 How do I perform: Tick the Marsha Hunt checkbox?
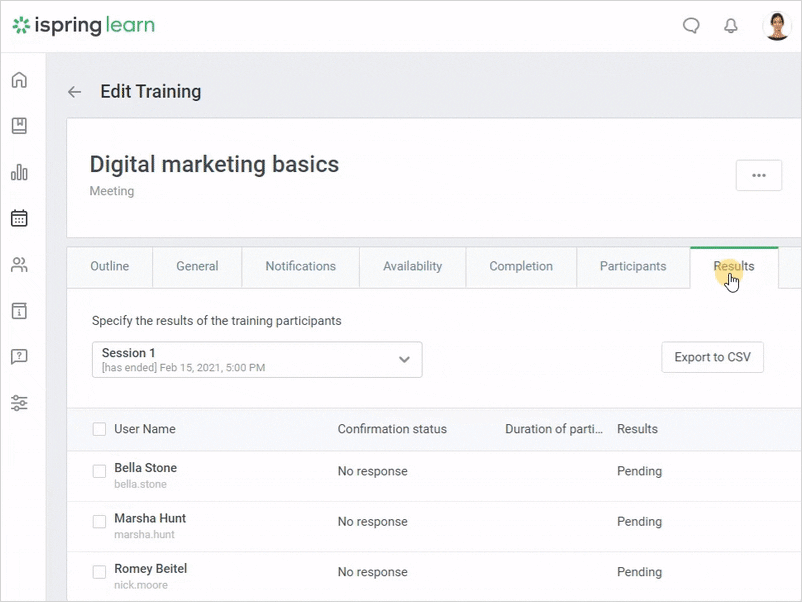pos(99,521)
